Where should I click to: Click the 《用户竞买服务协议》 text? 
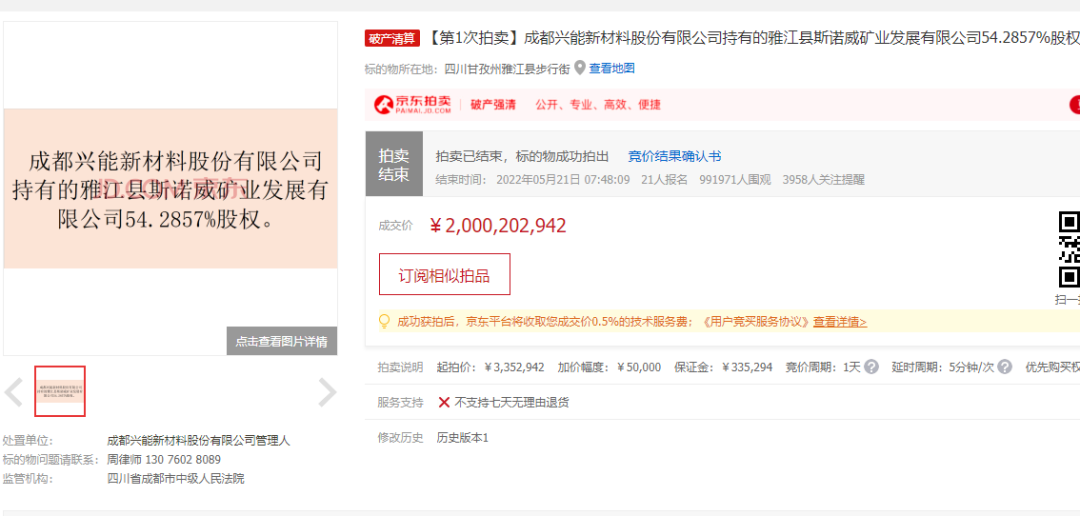pos(756,322)
